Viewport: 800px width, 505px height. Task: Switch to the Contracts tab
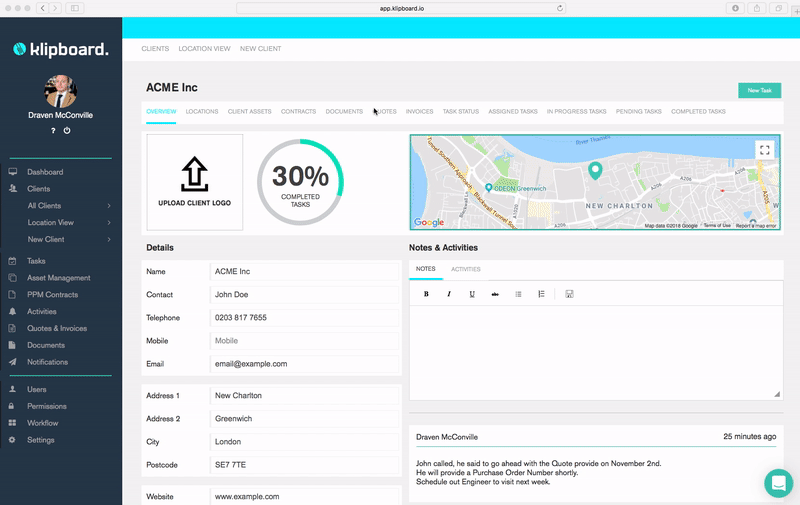(x=298, y=111)
